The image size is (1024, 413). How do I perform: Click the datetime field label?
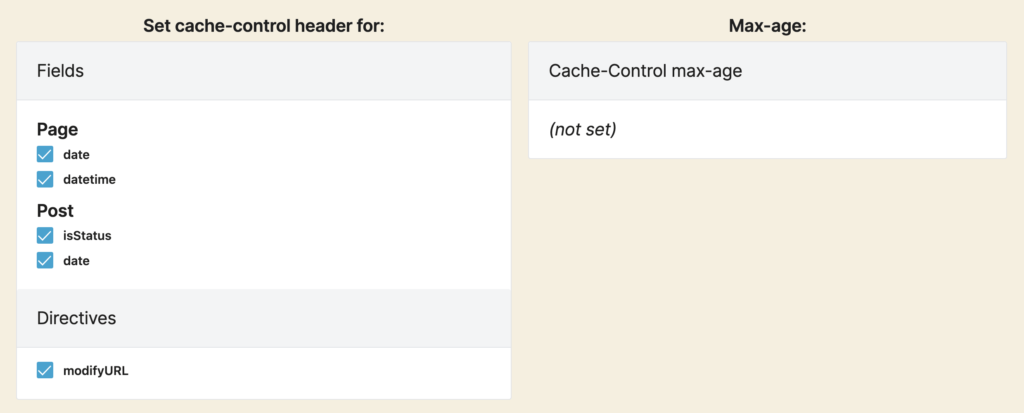coord(89,180)
